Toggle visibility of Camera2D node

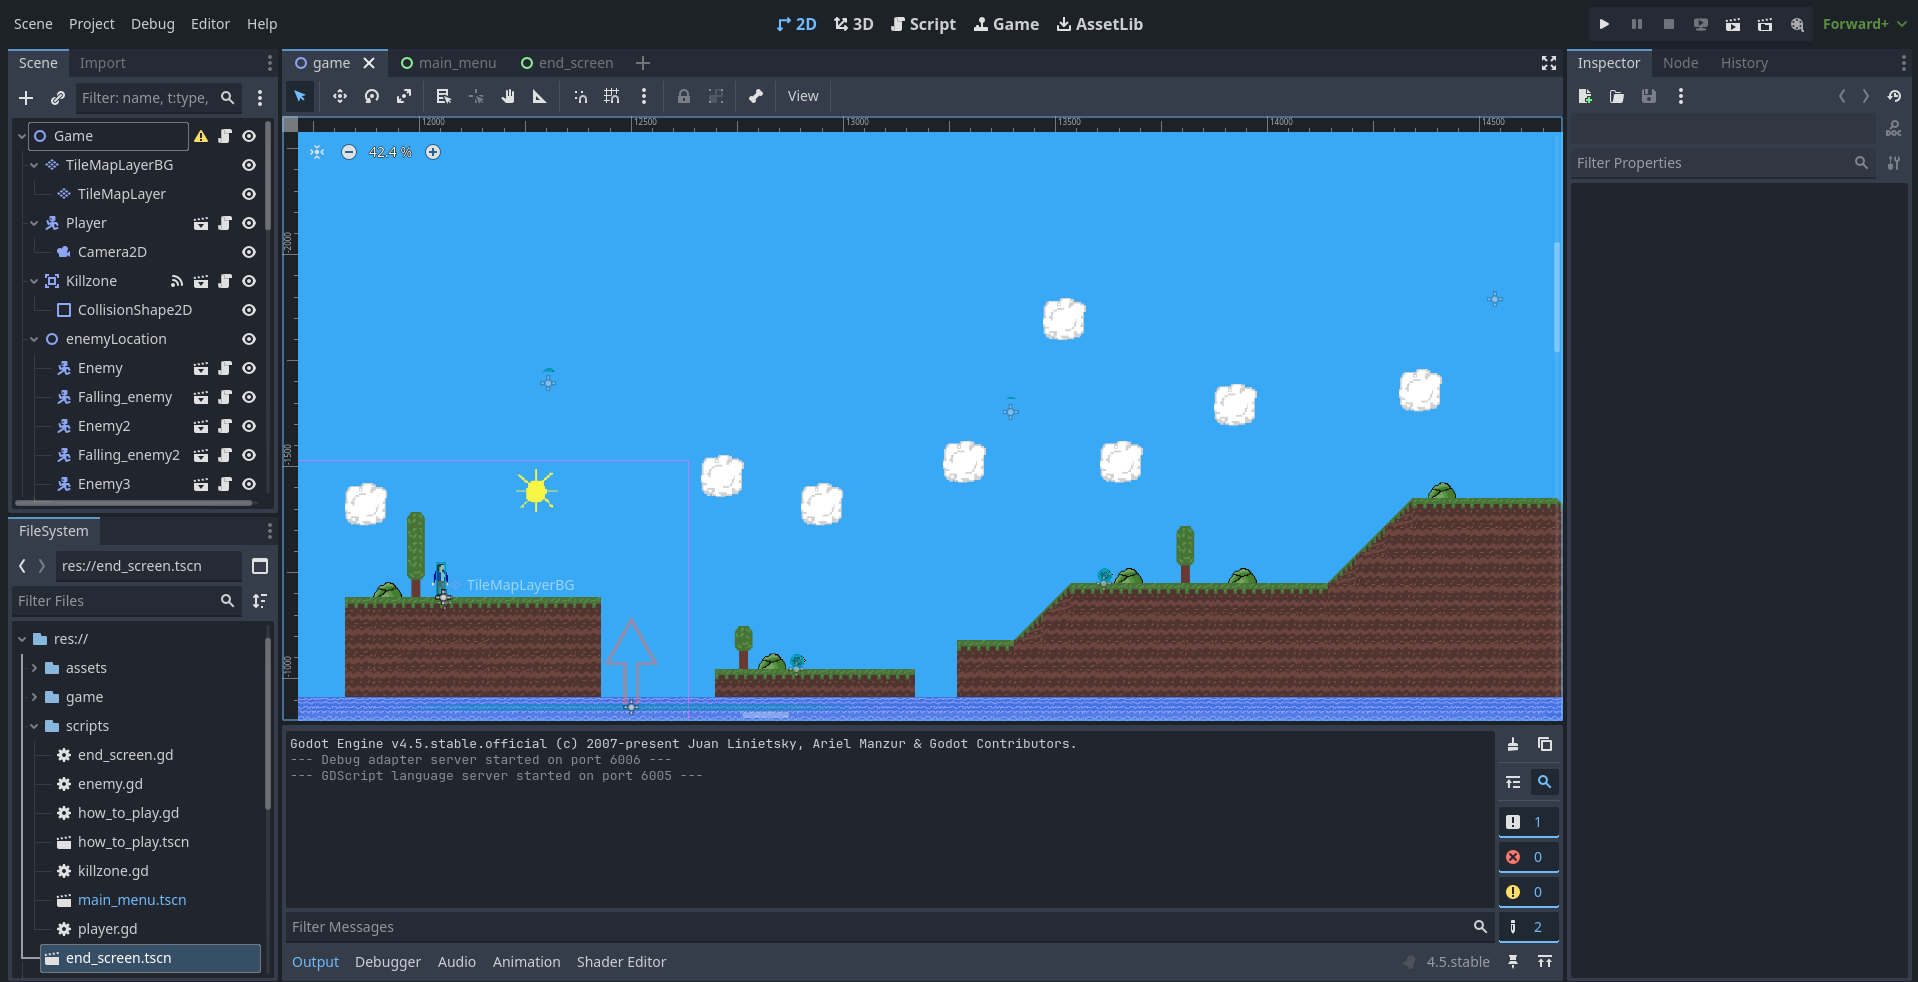coord(249,252)
